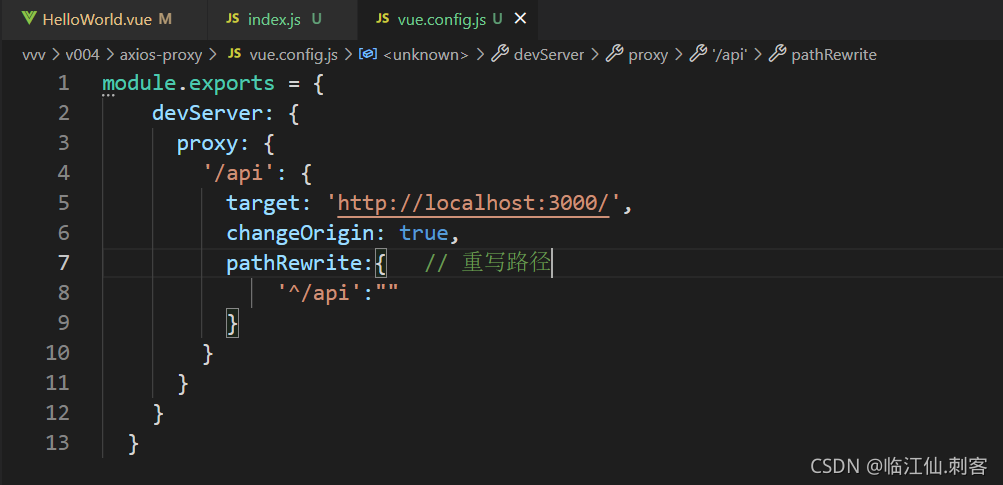Image resolution: width=1003 pixels, height=485 pixels.
Task: Click the symbol icon before <unknown> breadcrumb
Action: pos(368,54)
